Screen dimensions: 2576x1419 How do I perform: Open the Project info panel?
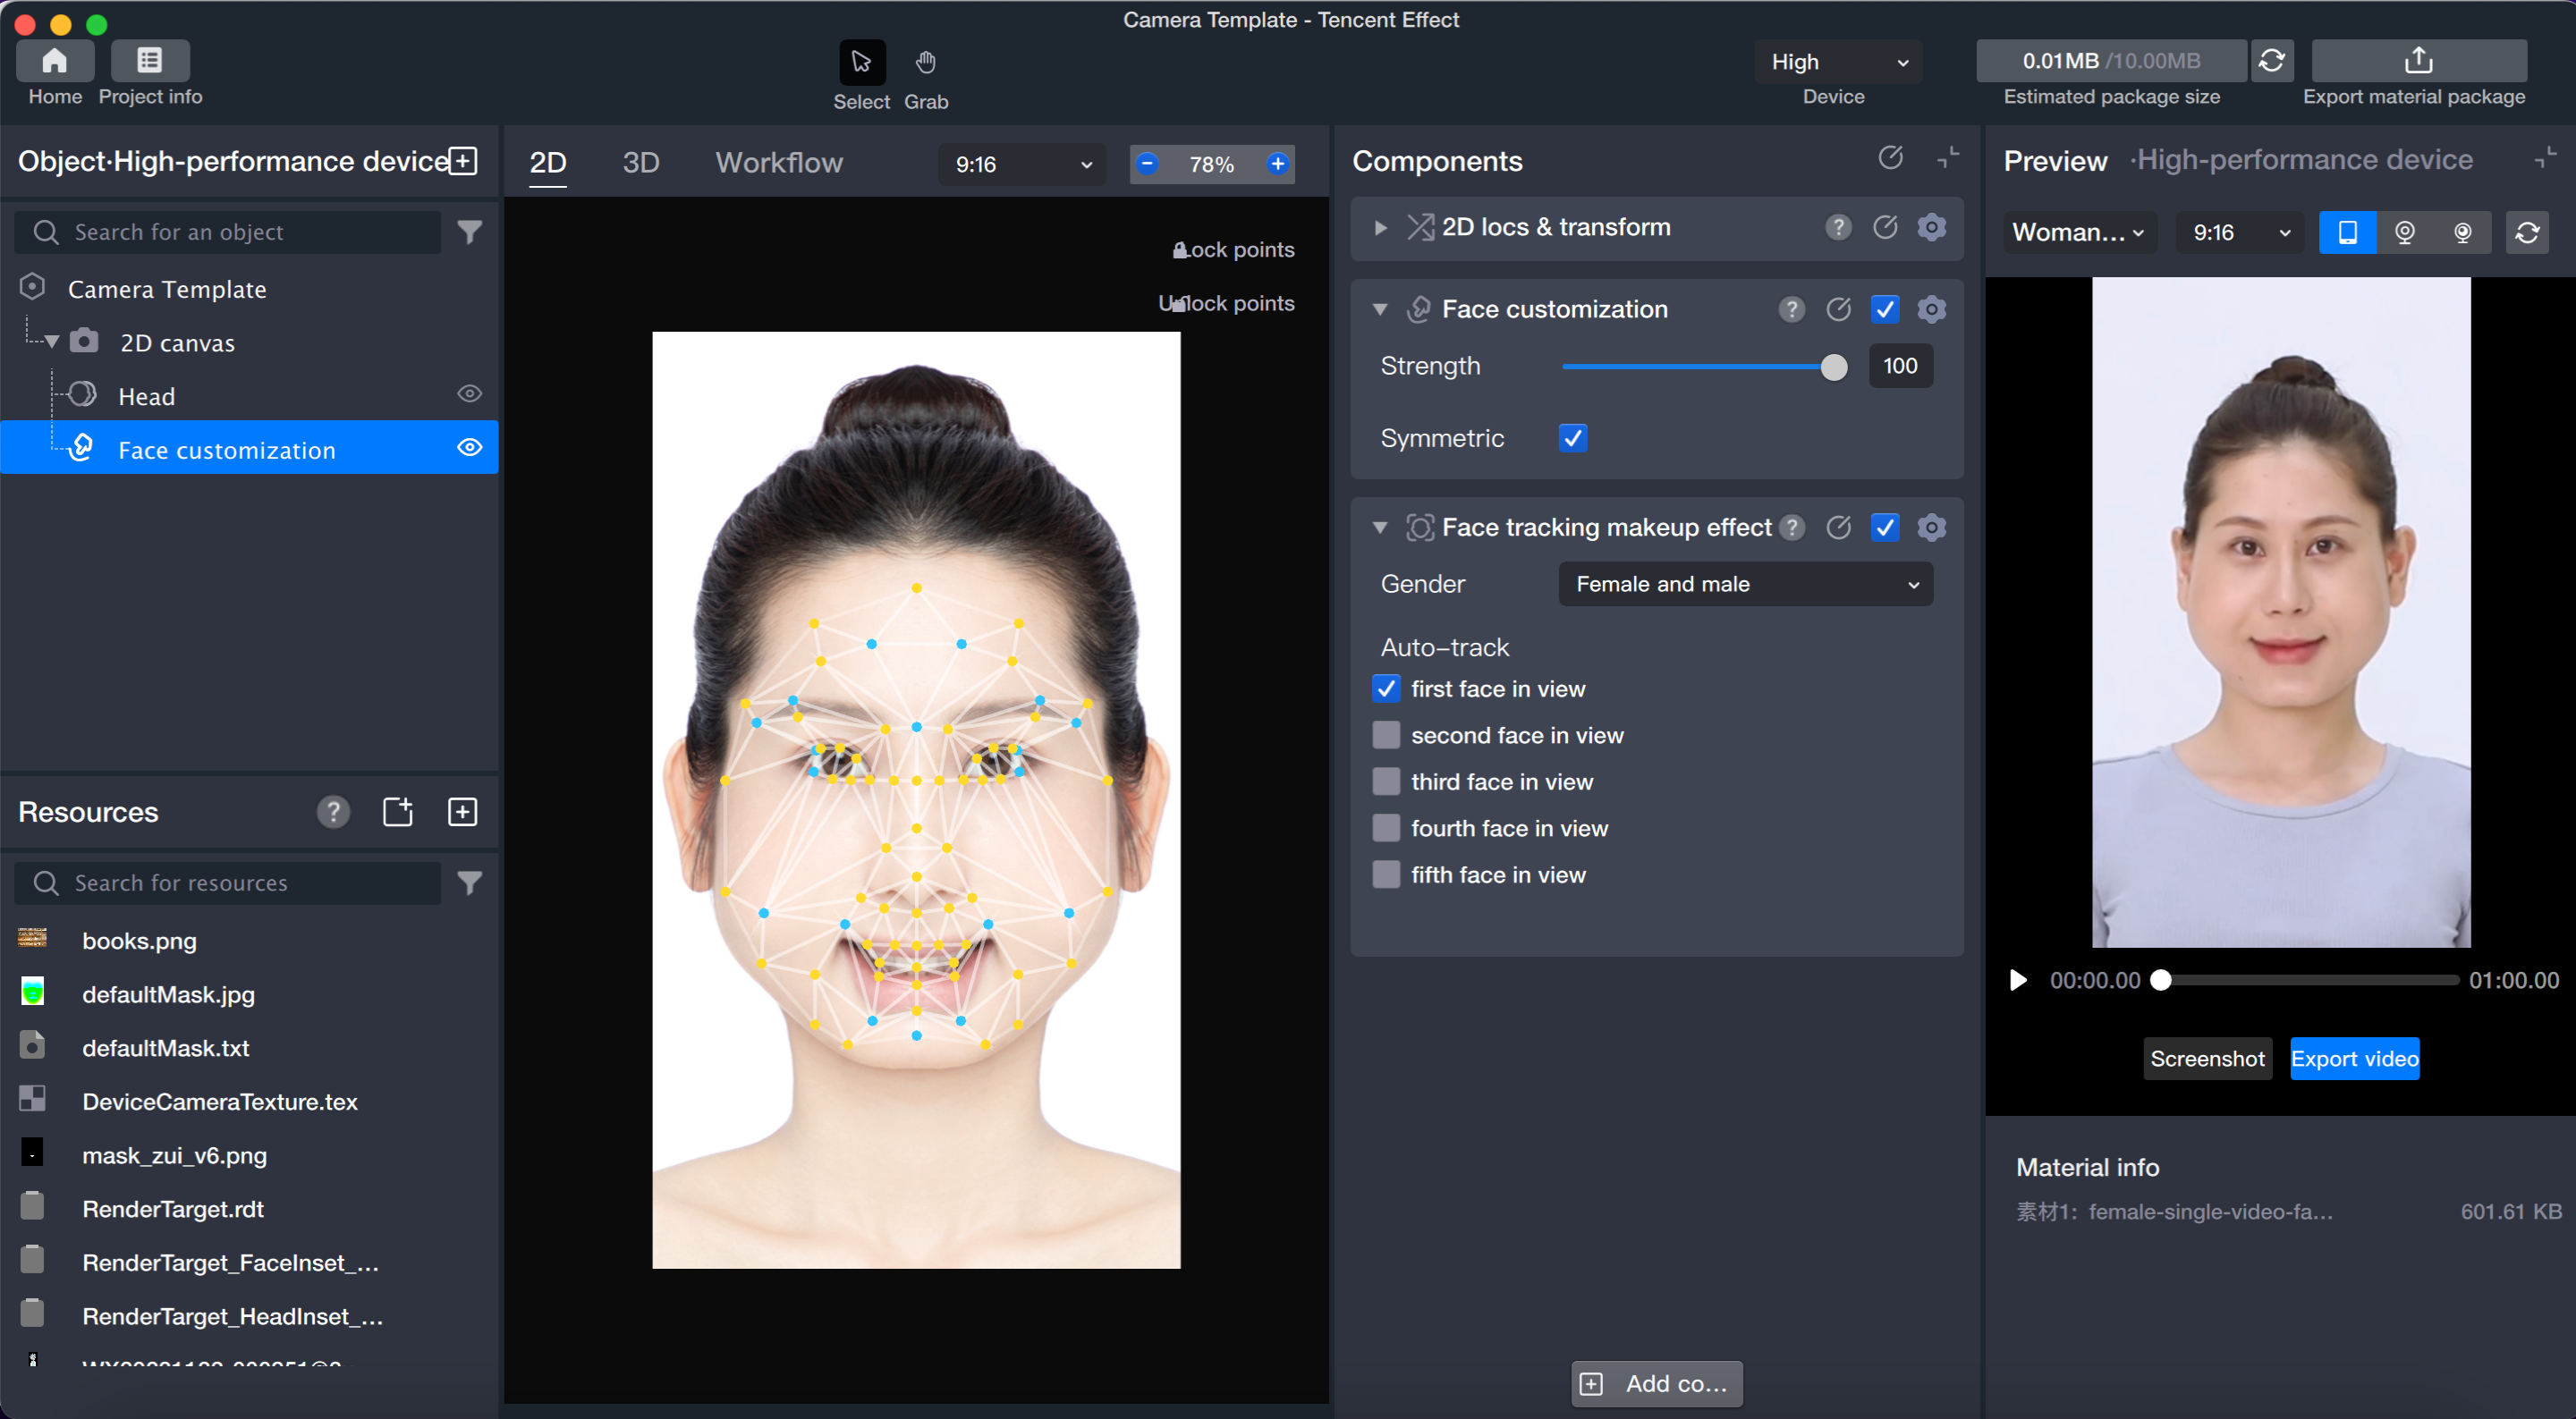pyautogui.click(x=150, y=61)
